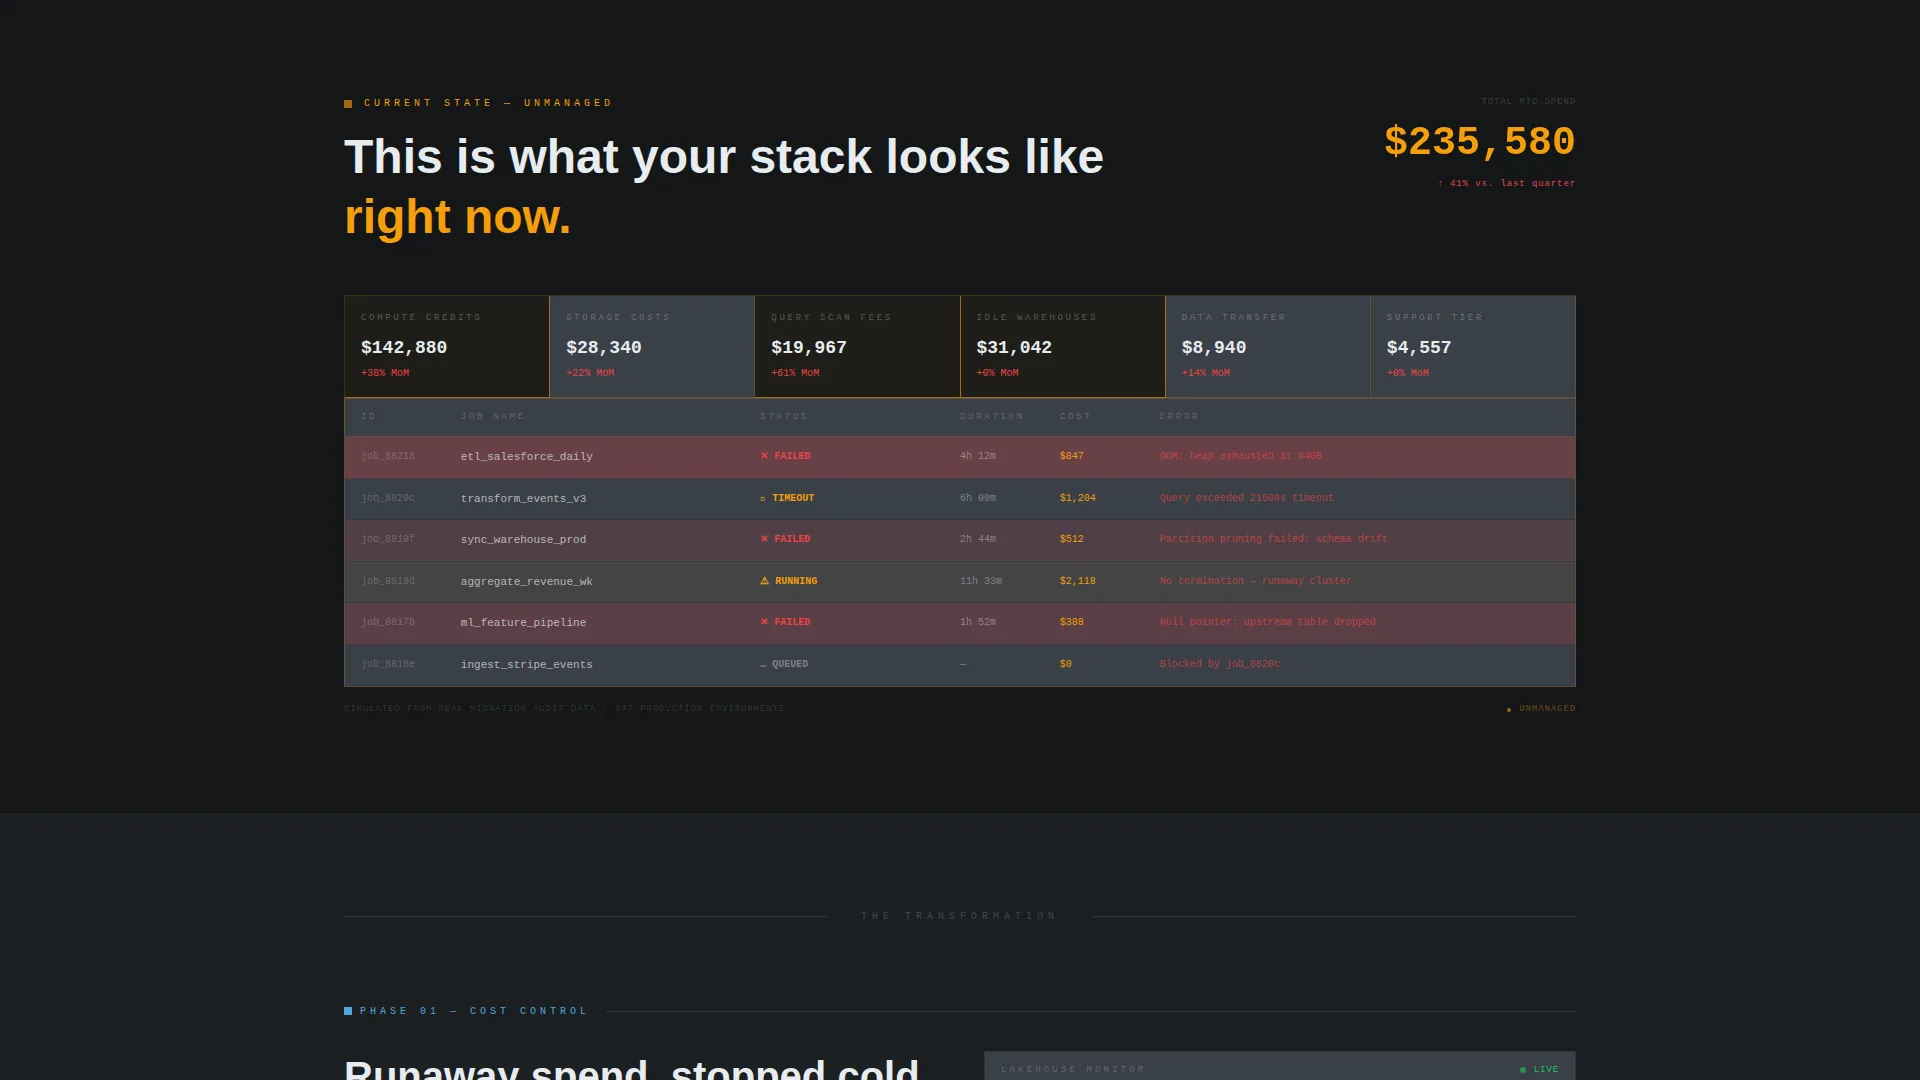Select the Storage Costs card

[652, 346]
